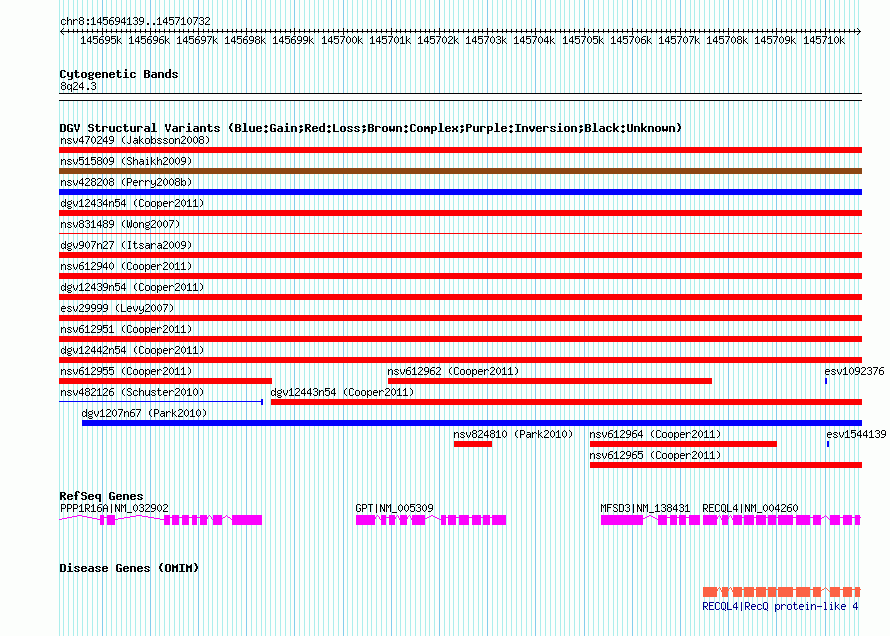Screen dimensions: 890x636
Task: Click the 145700k ruler tick label
Action: (x=342, y=40)
